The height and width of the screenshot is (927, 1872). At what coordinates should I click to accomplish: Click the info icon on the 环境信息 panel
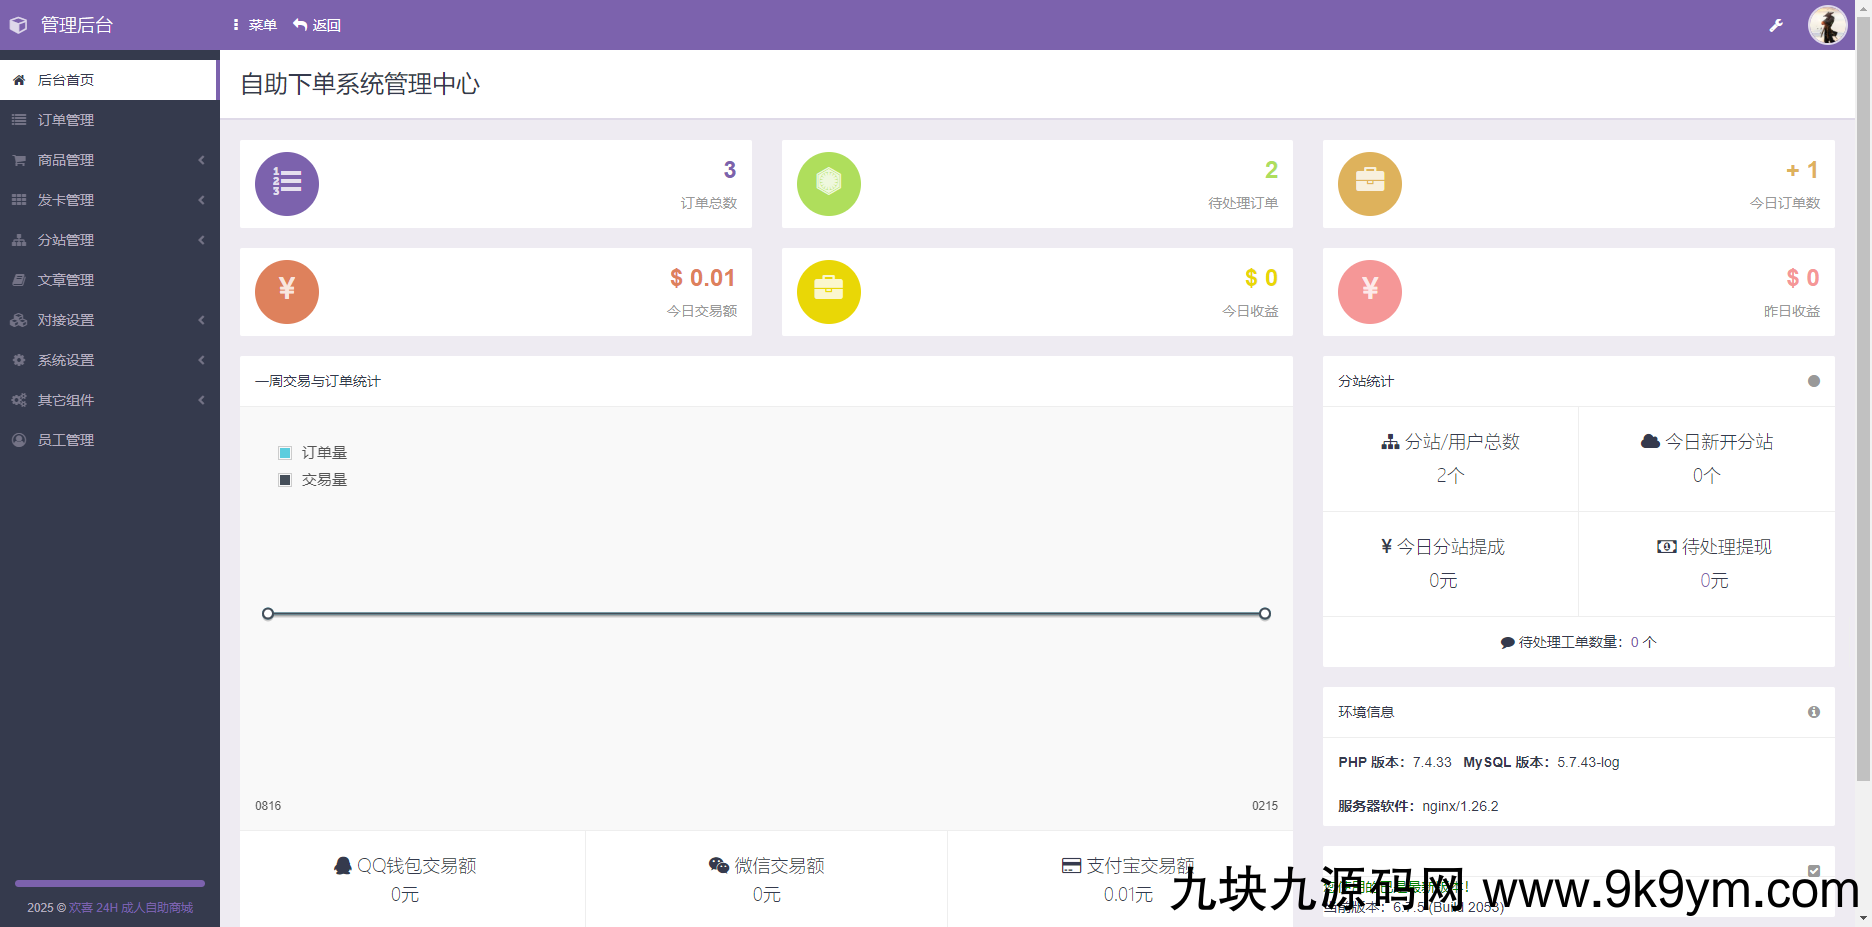tap(1813, 712)
